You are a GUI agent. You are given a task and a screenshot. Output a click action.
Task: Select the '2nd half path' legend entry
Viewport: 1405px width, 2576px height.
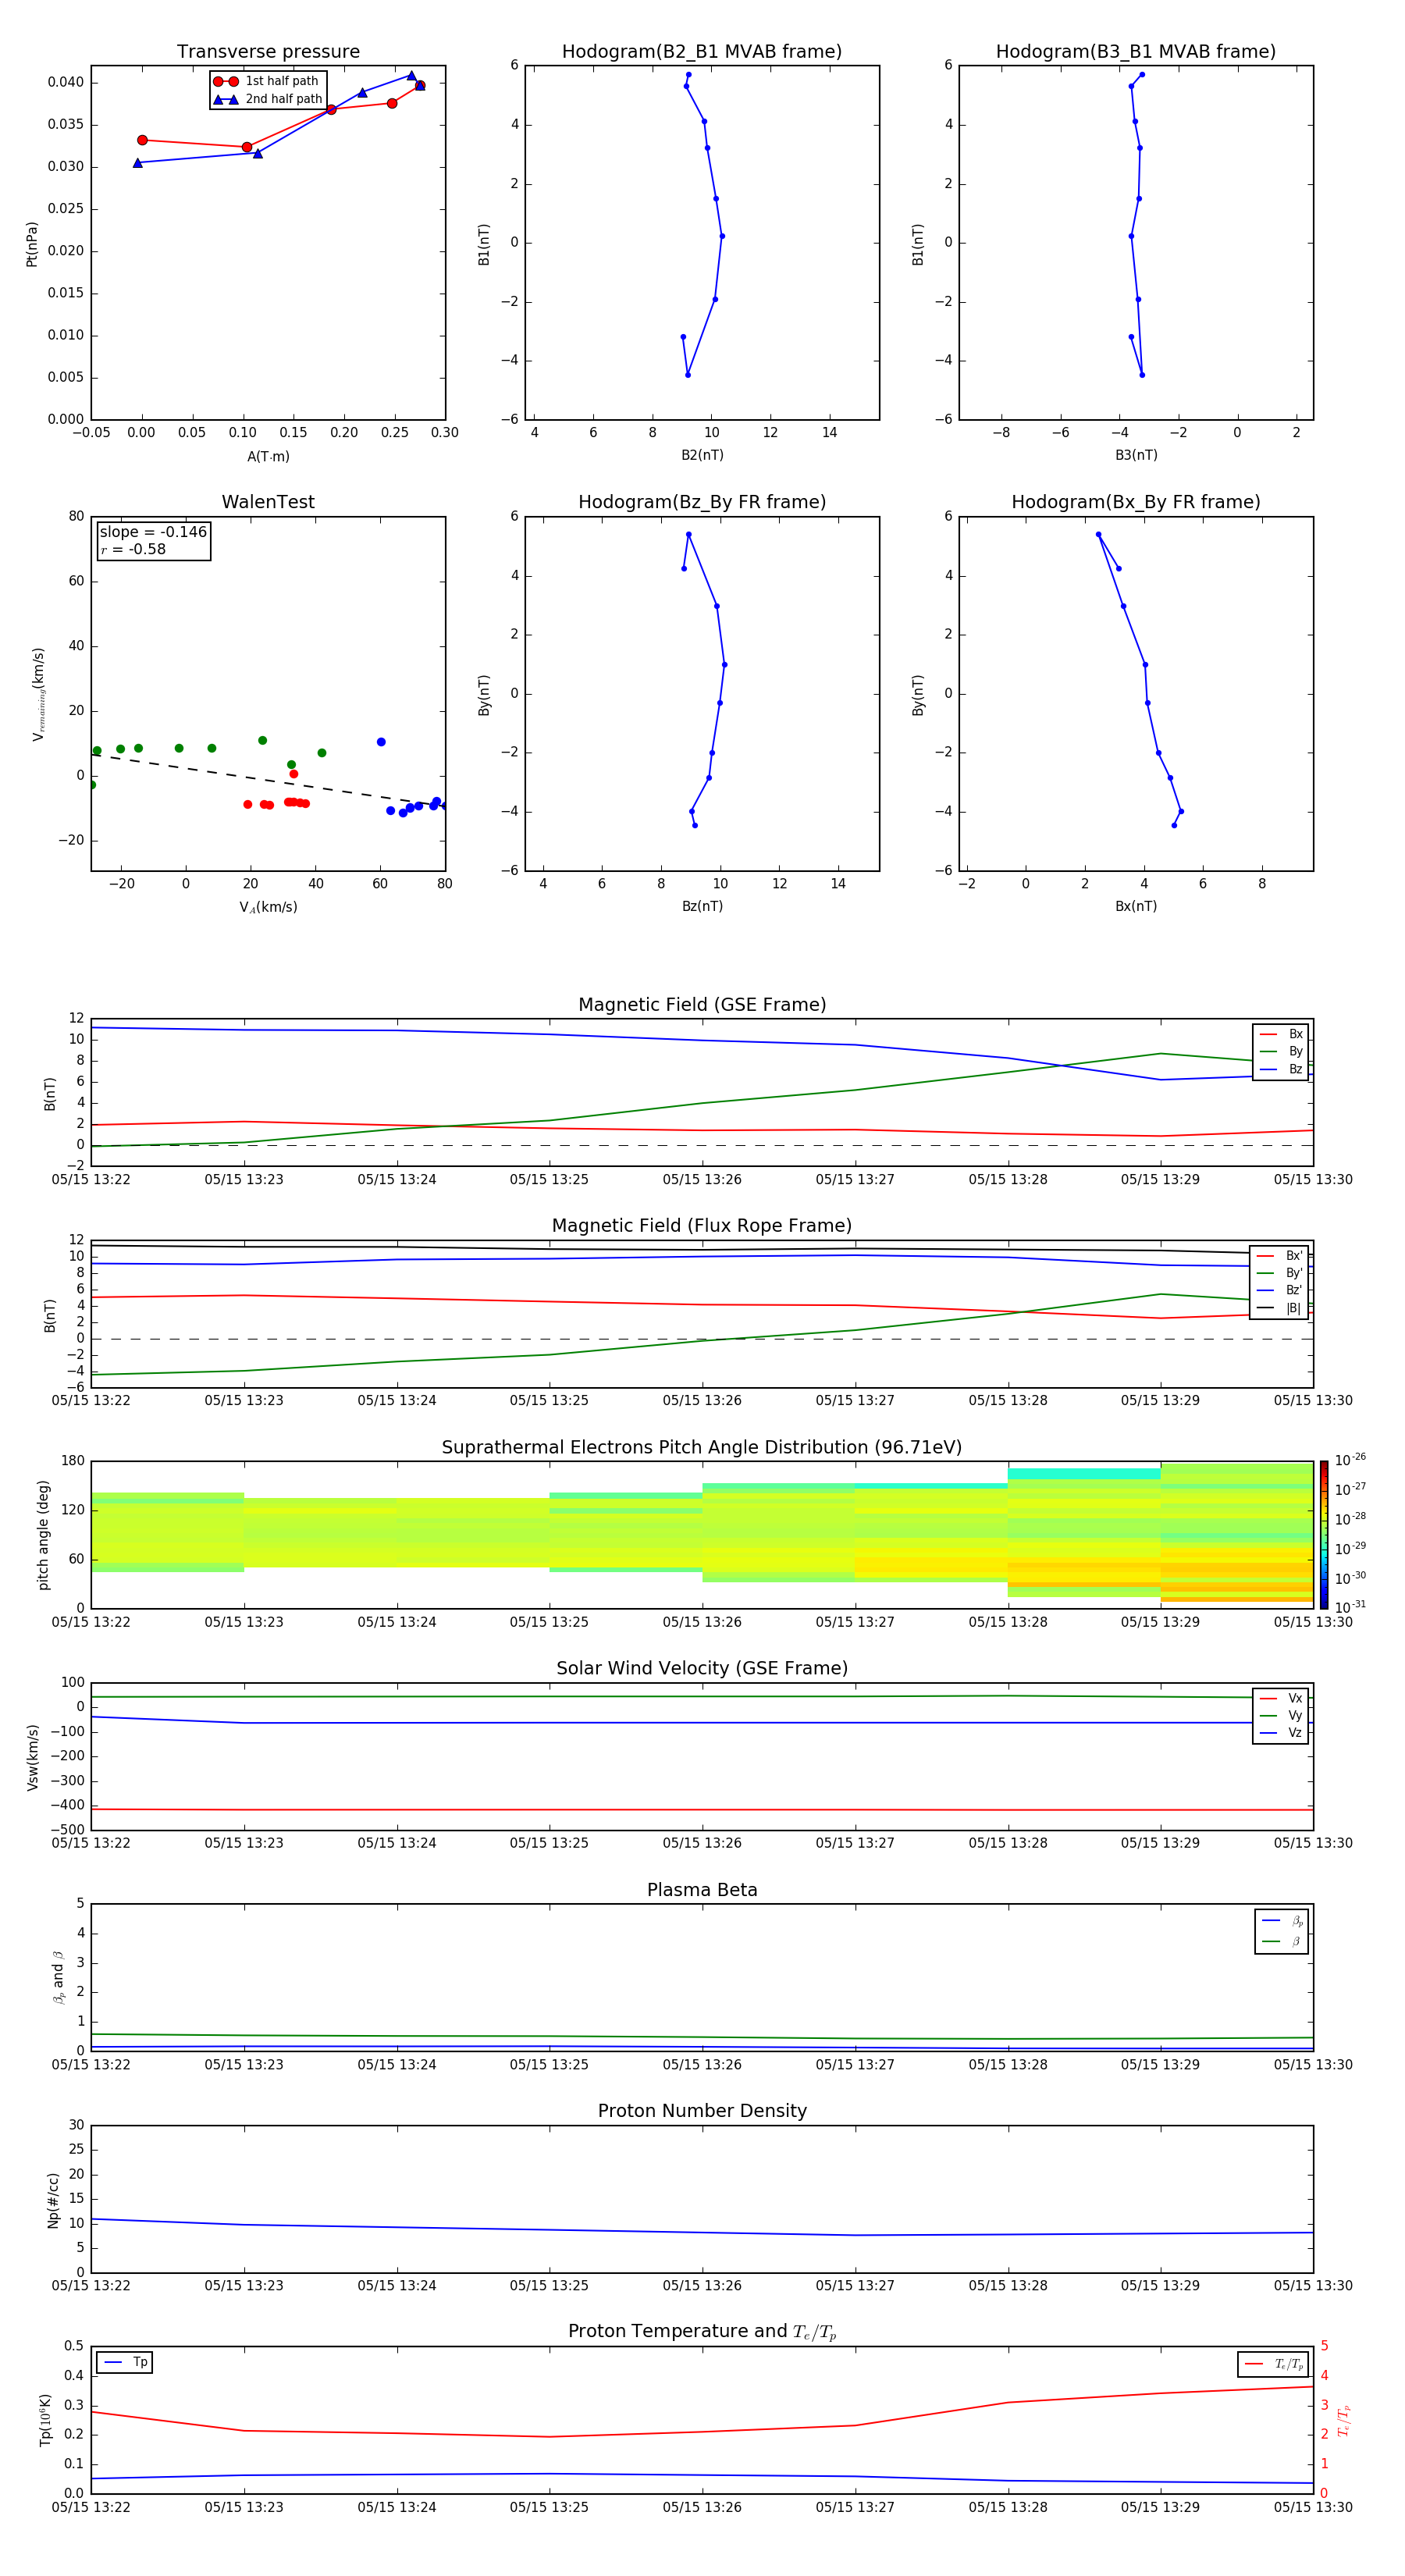tap(268, 99)
